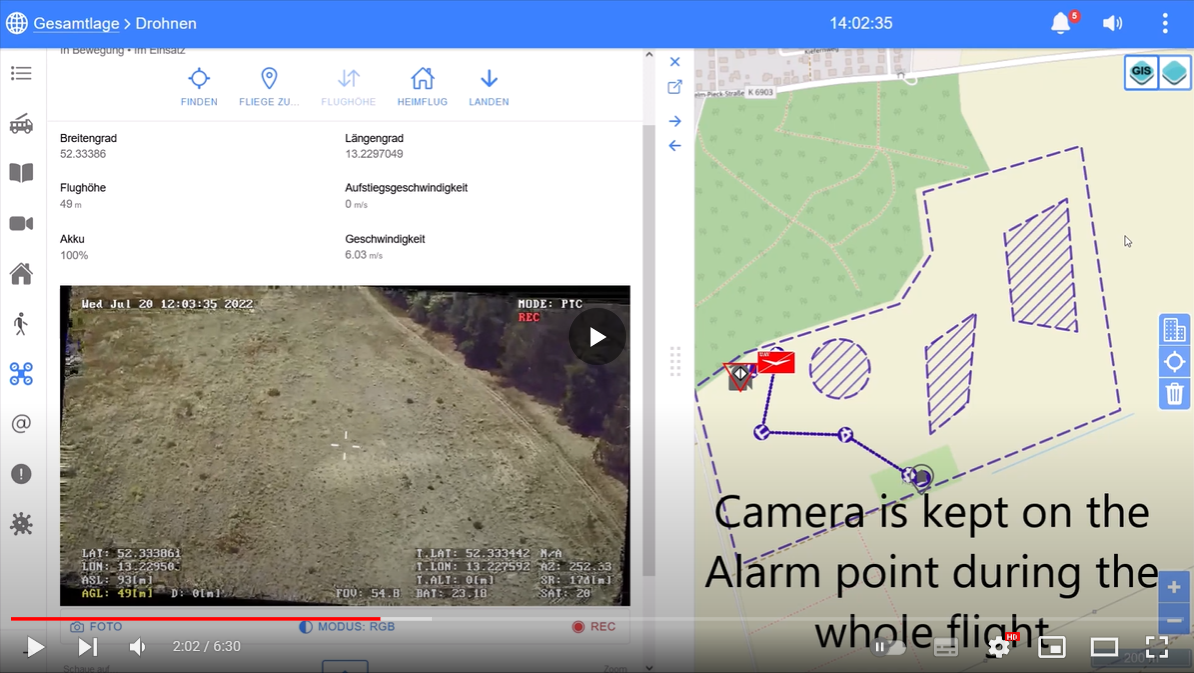This screenshot has height=673, width=1194.
Task: Open the video camera sidebar icon
Action: [21, 223]
